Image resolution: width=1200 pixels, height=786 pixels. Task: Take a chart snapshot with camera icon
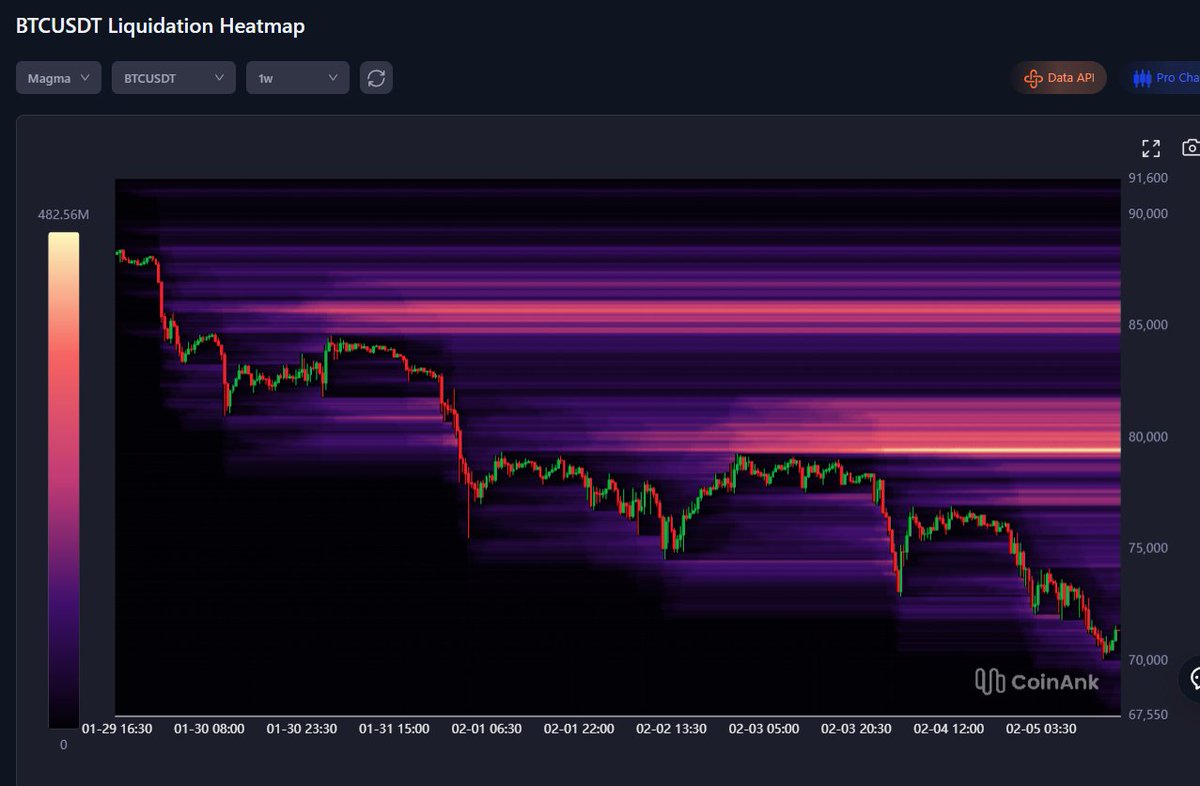(x=1191, y=148)
